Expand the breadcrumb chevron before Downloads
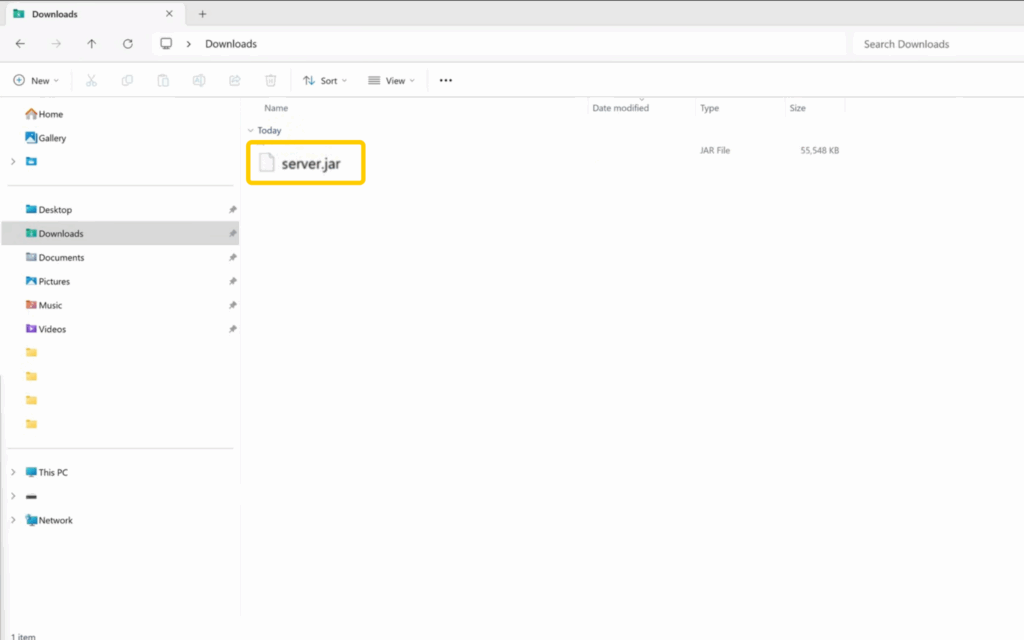 [x=189, y=44]
